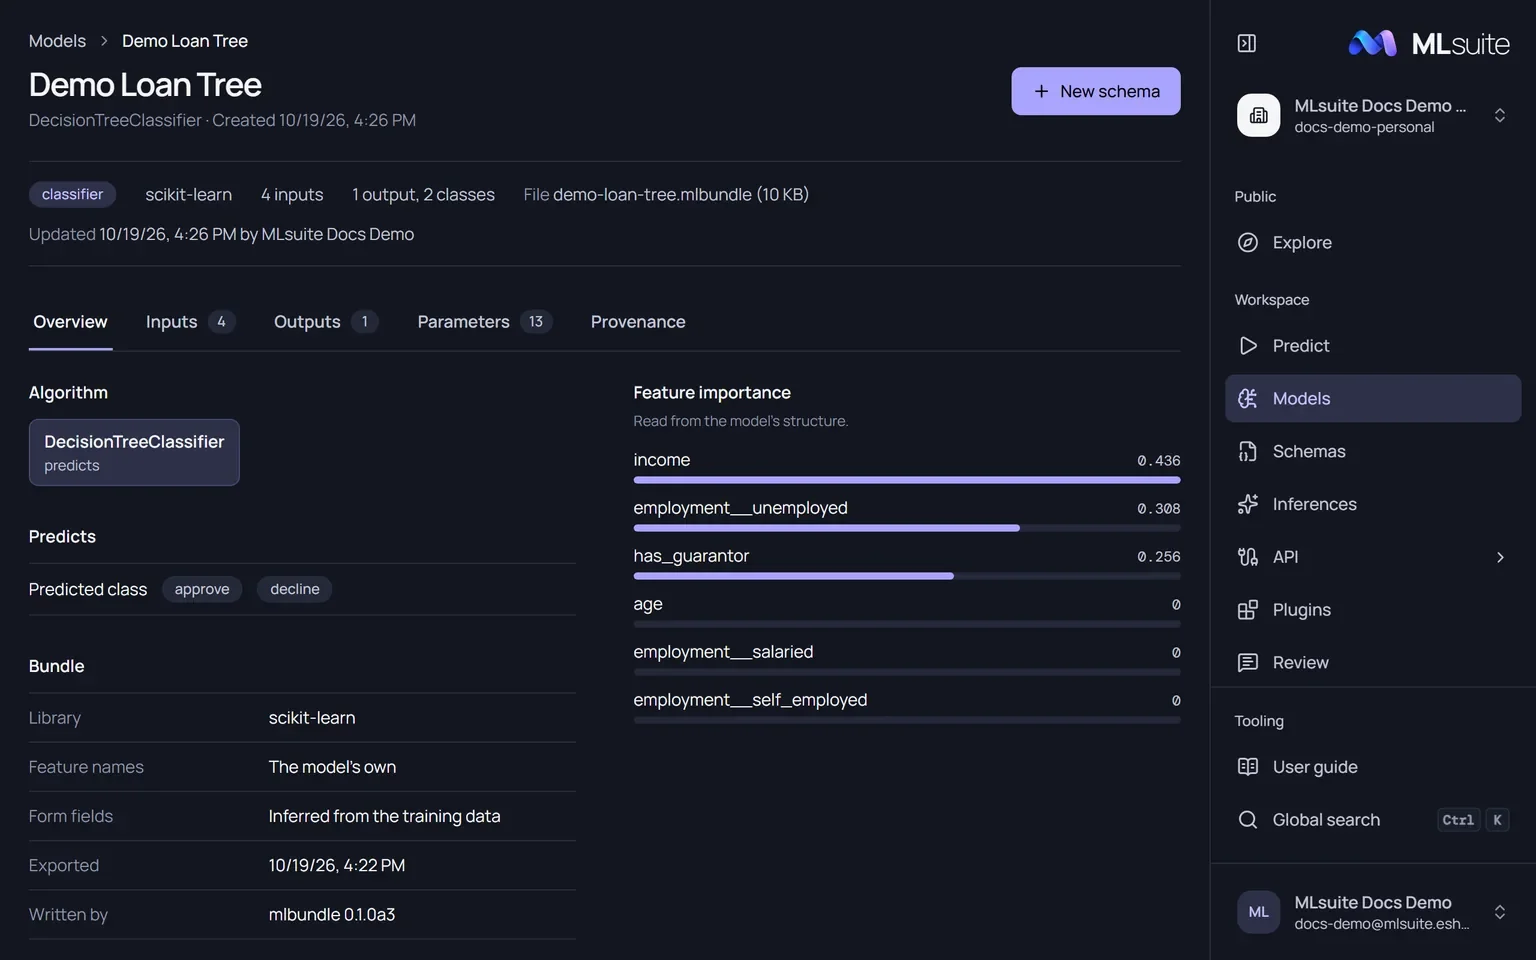This screenshot has height=960, width=1536.
Task: Click the Global search magnifier icon
Action: (1248, 820)
